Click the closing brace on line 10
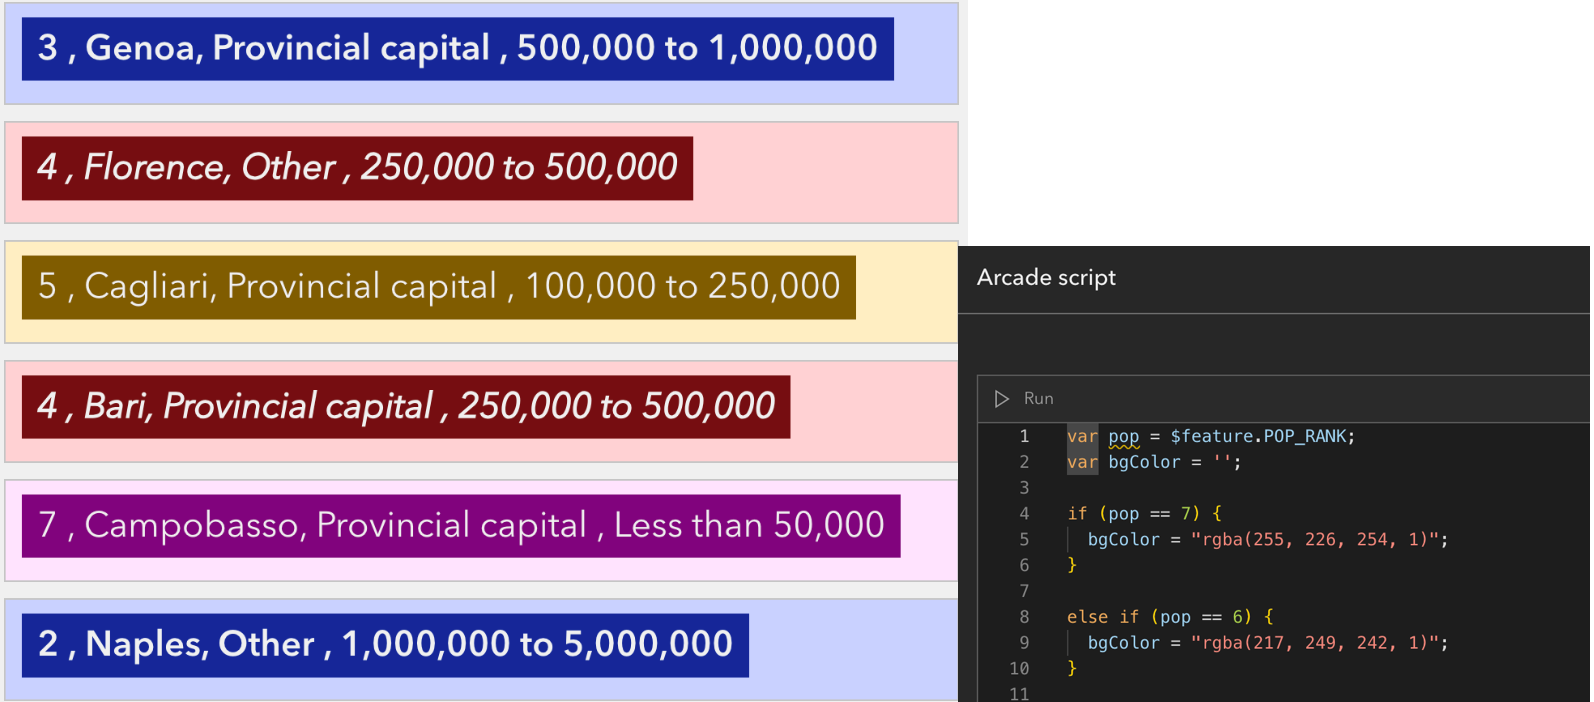The image size is (1594, 702). tap(1072, 668)
